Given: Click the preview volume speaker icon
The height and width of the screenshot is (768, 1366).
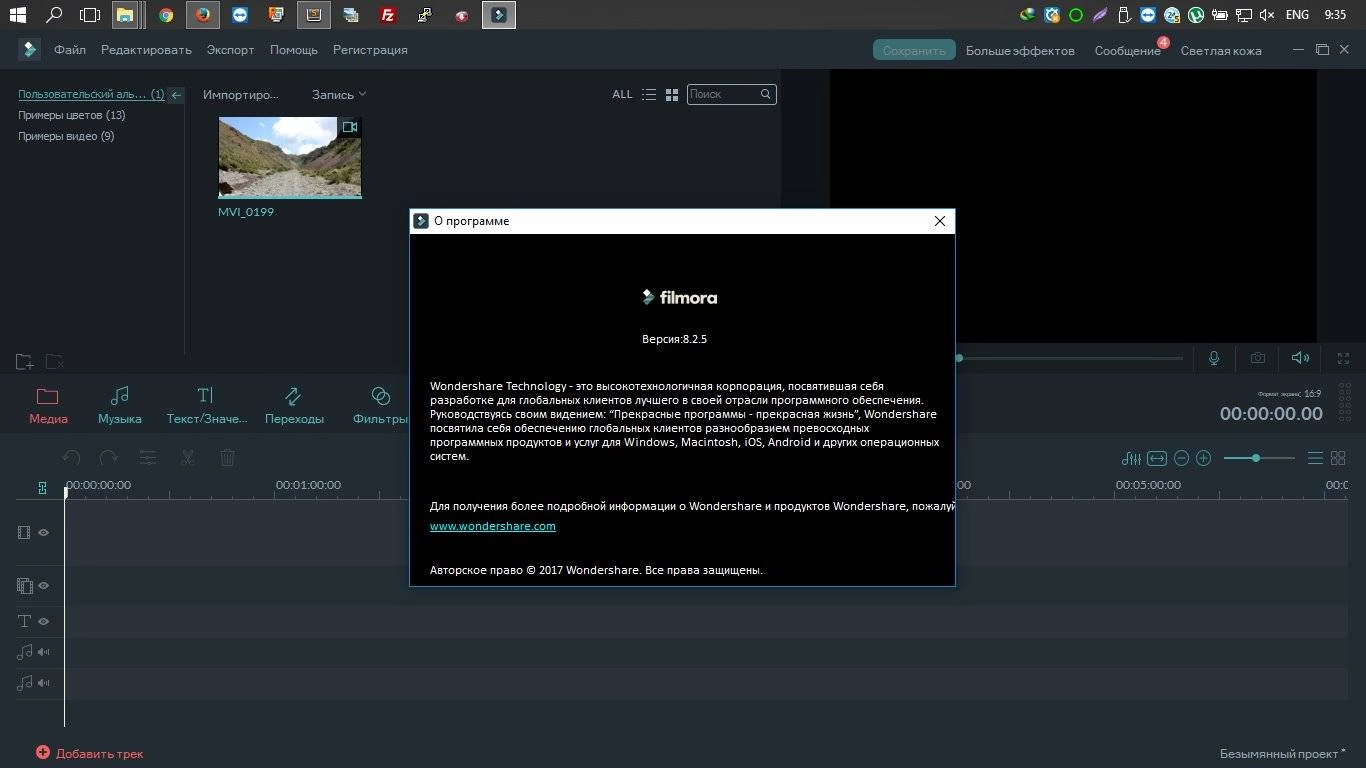Looking at the screenshot, I should coord(1300,358).
